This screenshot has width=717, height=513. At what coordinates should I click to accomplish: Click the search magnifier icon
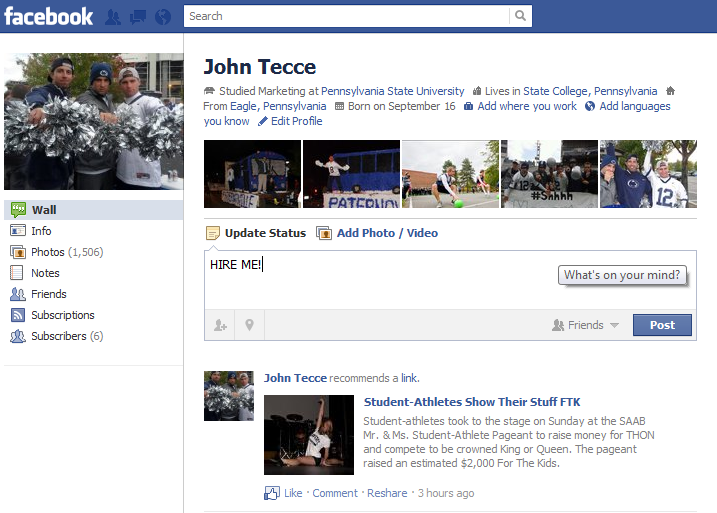[520, 16]
